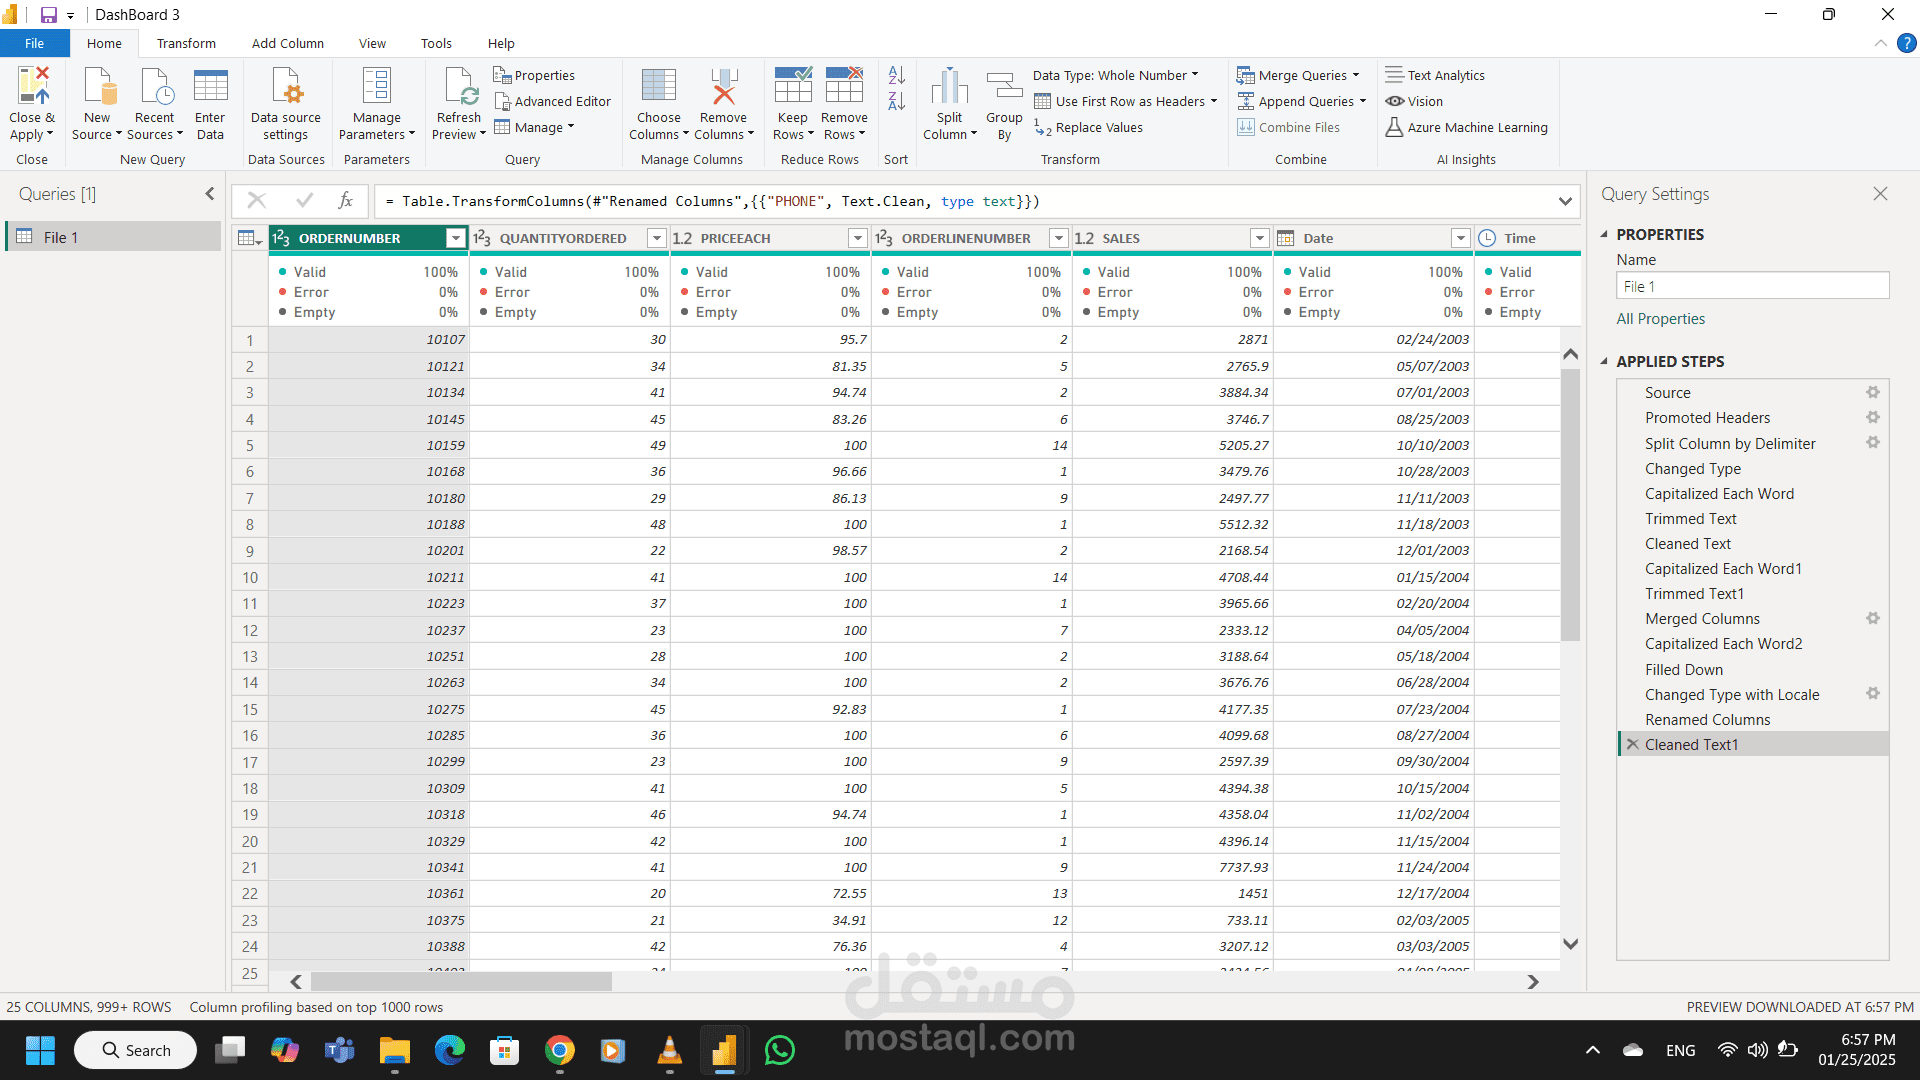Sort ascending with the A-Z icon
This screenshot has height=1080, width=1920.
pos(896,76)
